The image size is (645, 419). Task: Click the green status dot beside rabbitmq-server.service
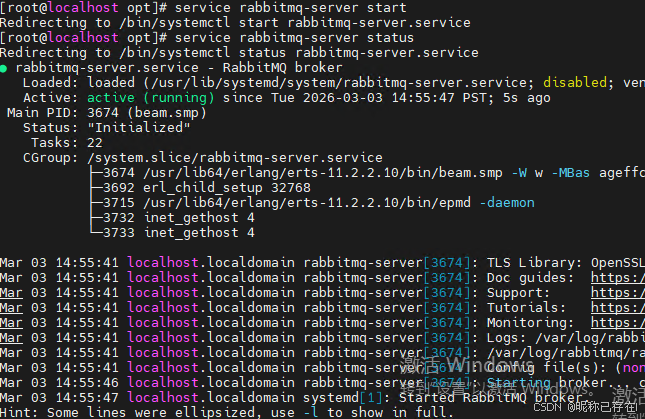pyautogui.click(x=4, y=69)
